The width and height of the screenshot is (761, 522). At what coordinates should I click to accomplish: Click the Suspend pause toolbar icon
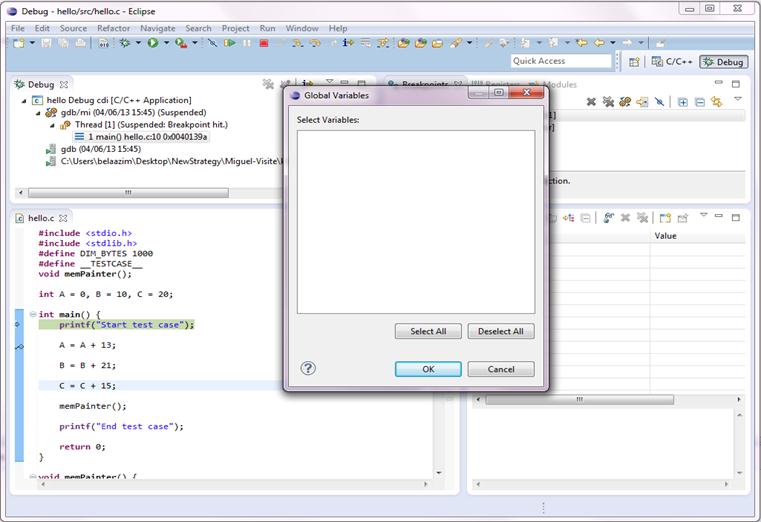(x=247, y=43)
